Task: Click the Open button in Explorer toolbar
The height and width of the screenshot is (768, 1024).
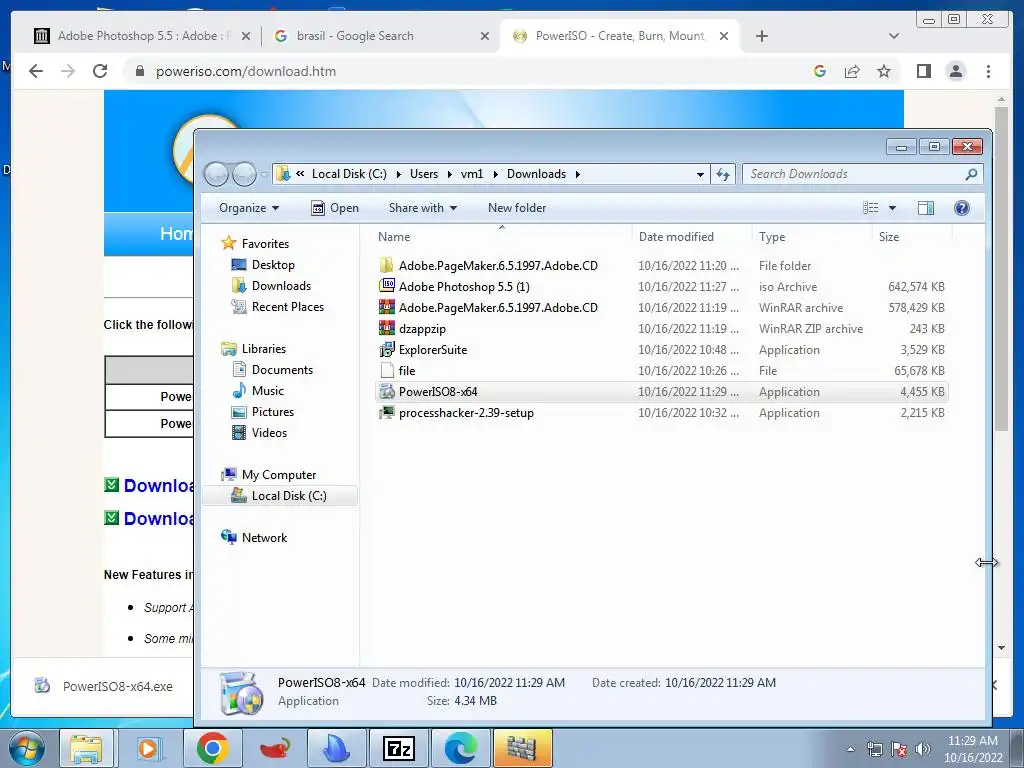Action: tap(335, 208)
